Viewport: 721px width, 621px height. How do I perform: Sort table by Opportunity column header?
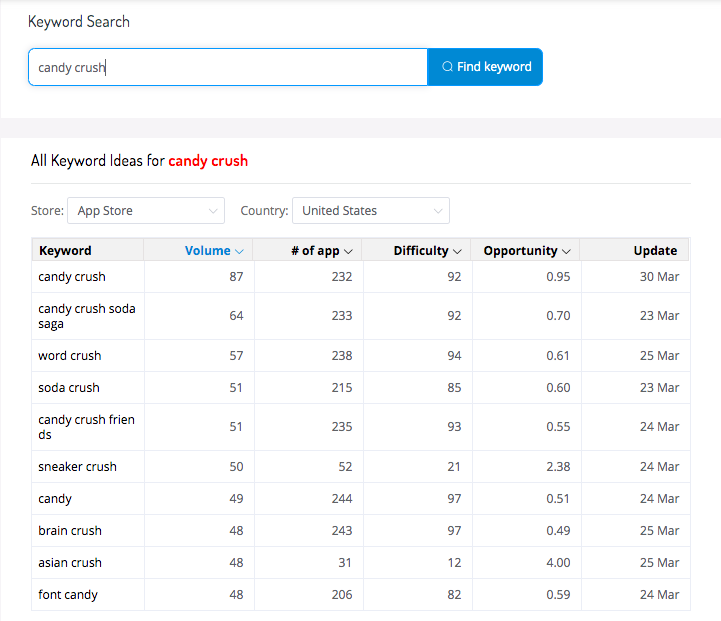tap(527, 251)
